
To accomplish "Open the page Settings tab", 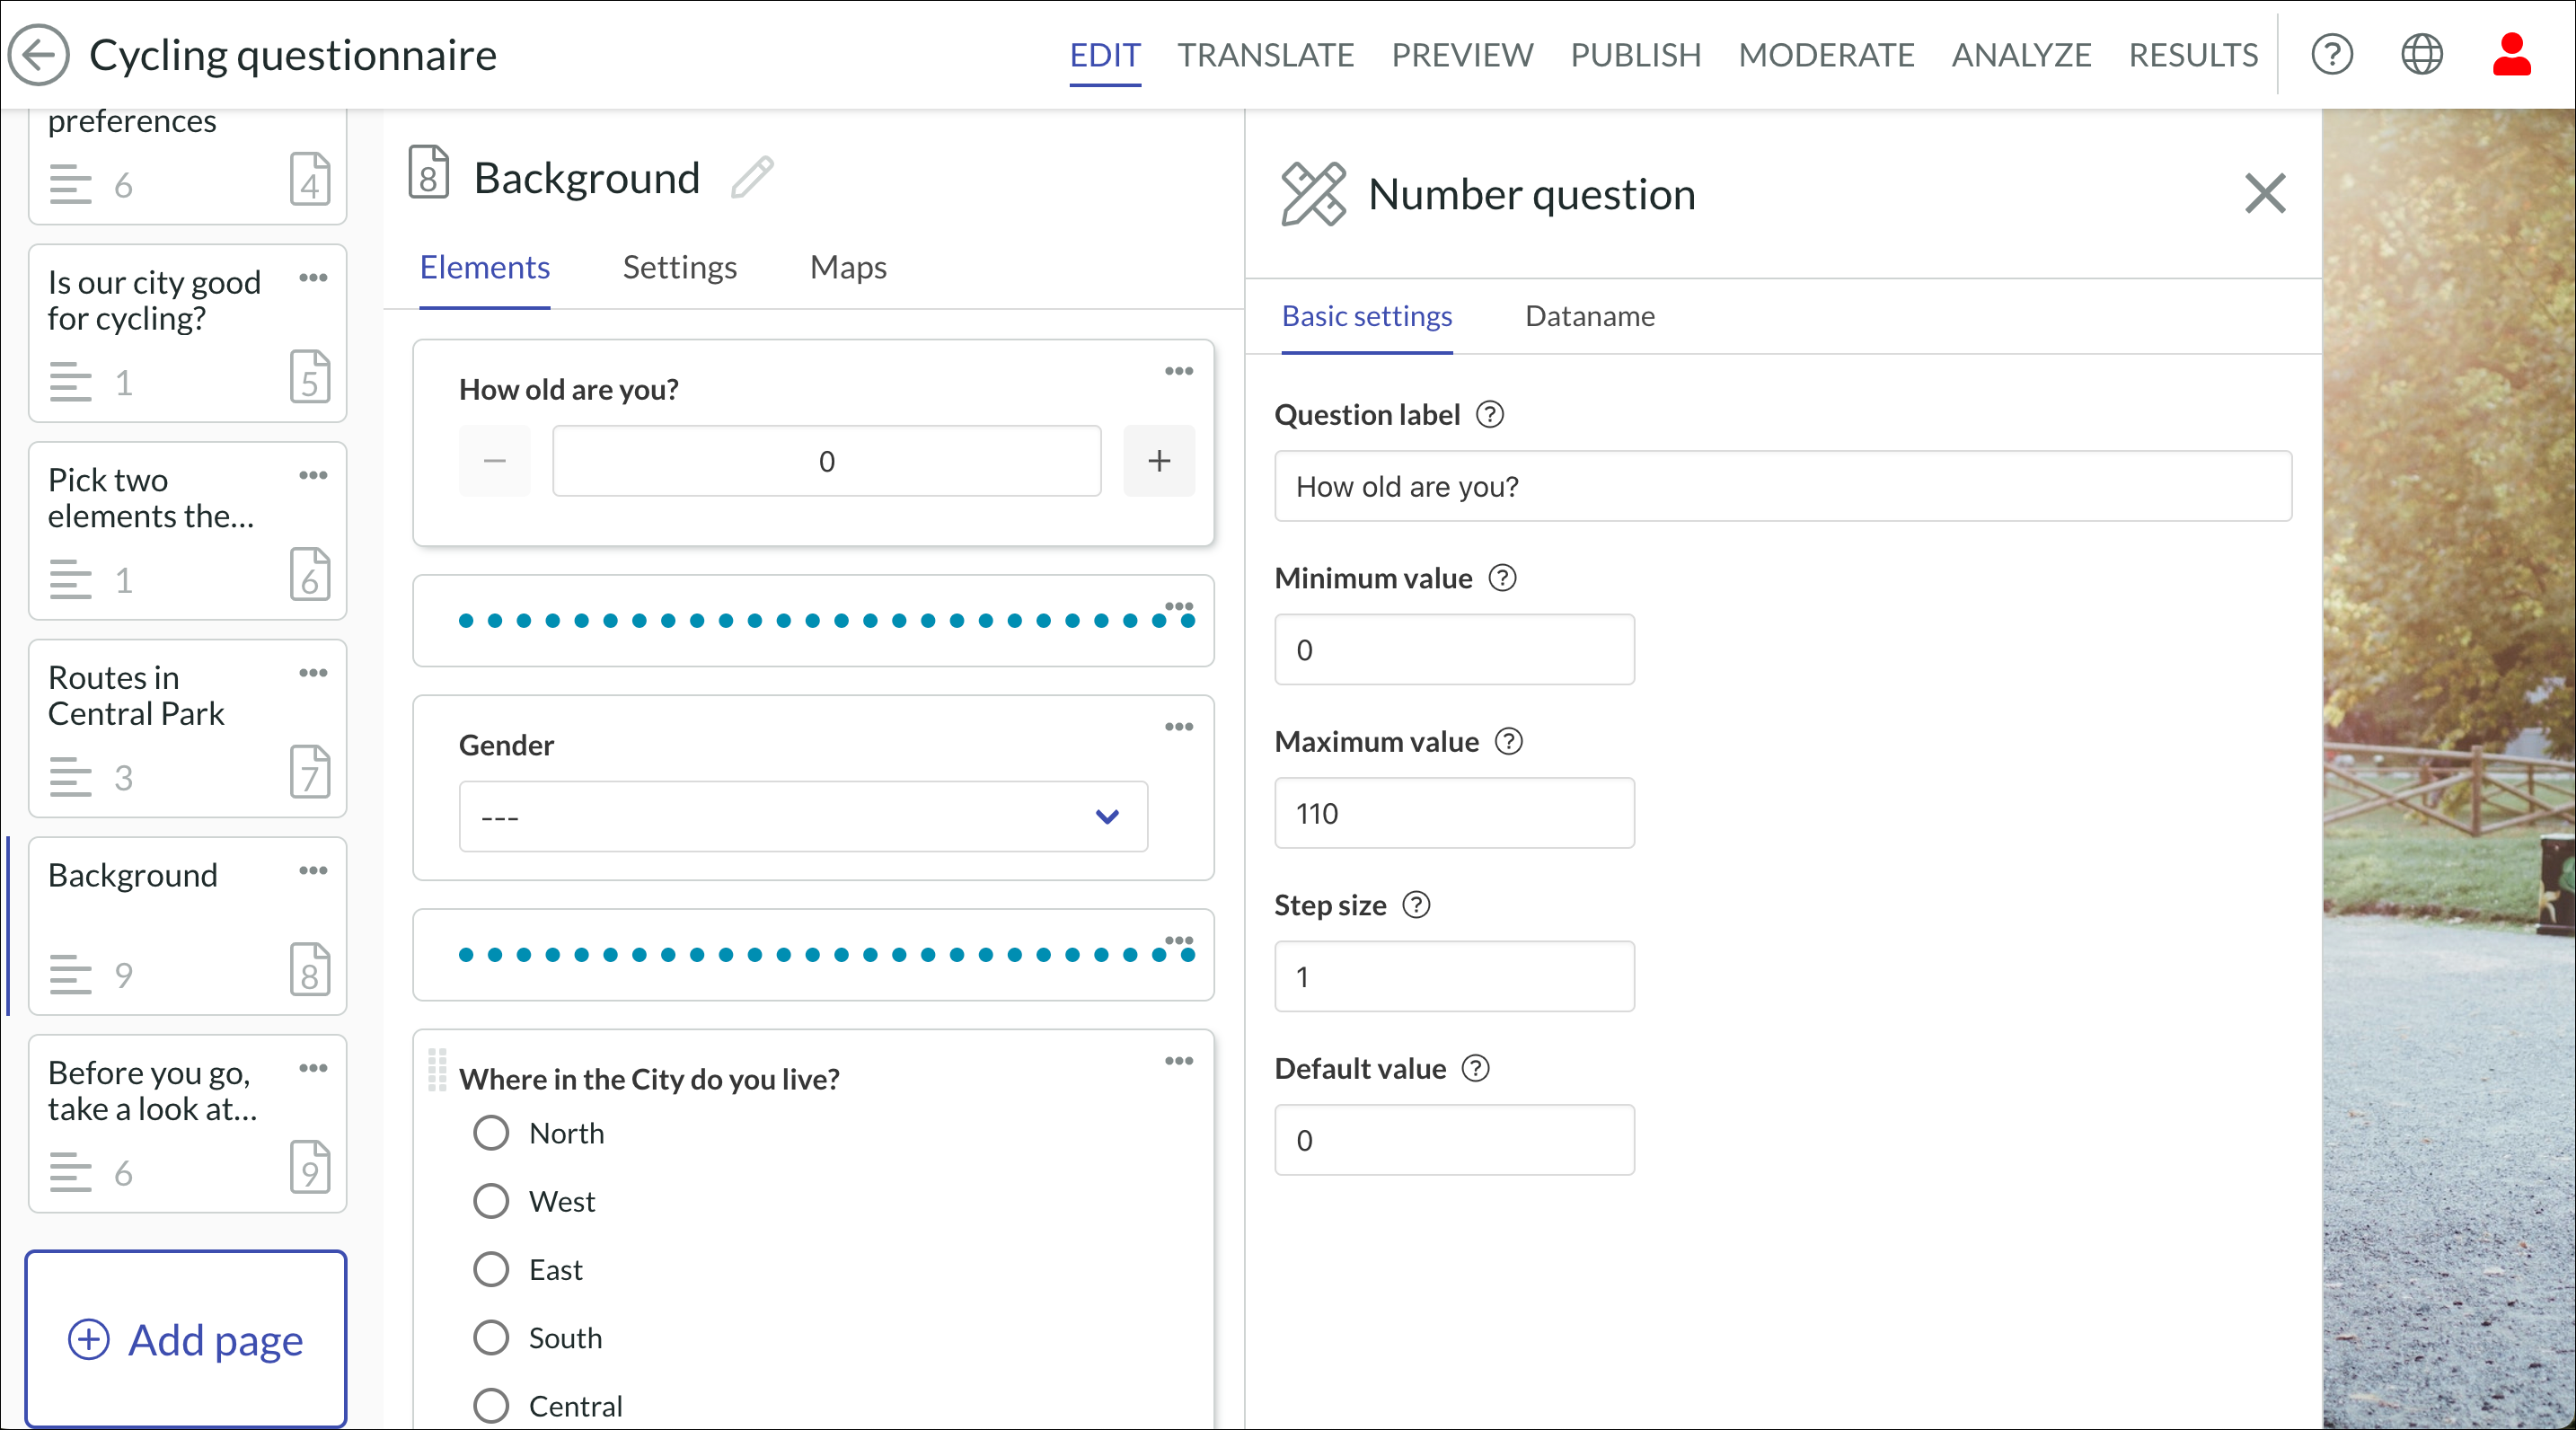I will pos(680,267).
